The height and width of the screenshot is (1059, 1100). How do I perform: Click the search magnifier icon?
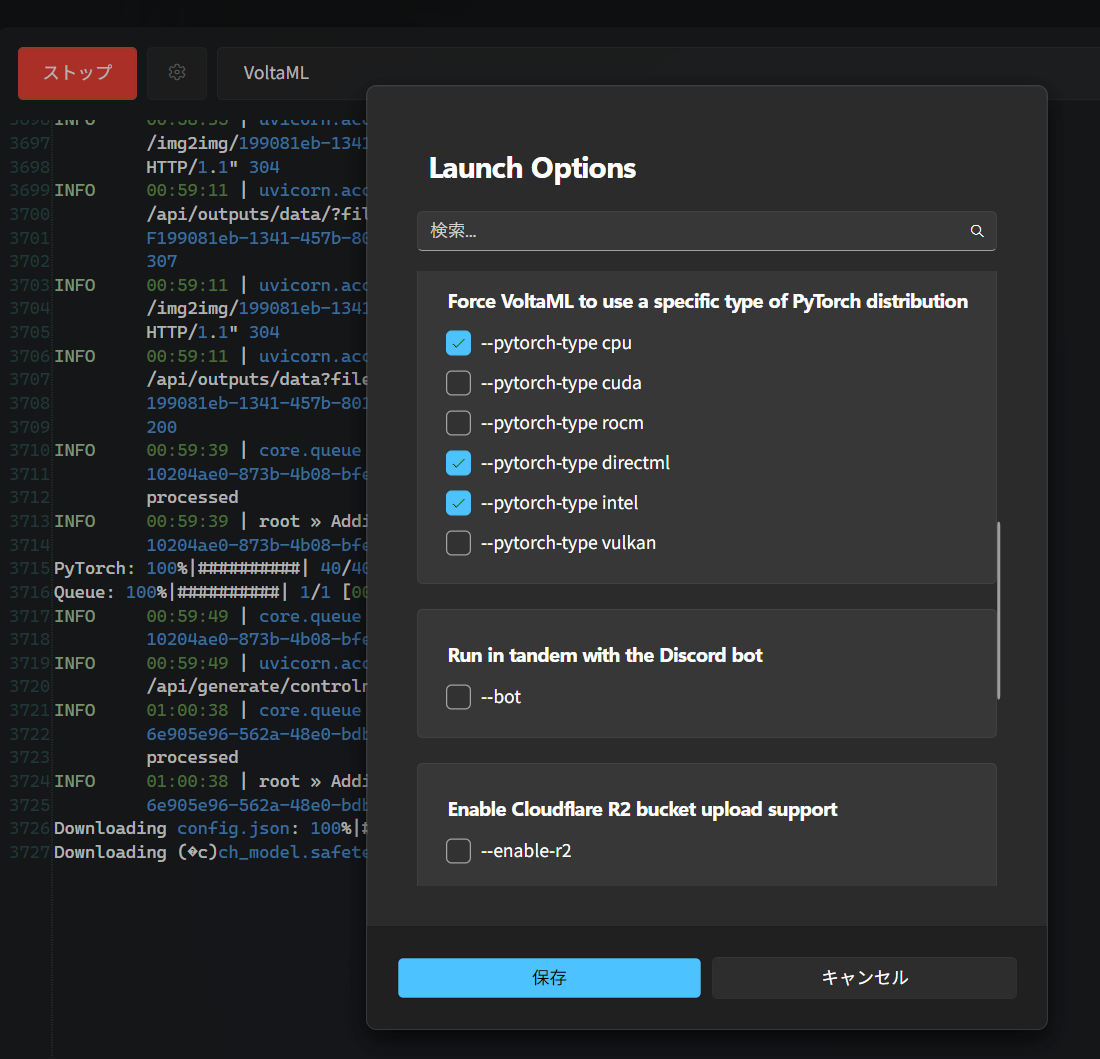(x=976, y=231)
